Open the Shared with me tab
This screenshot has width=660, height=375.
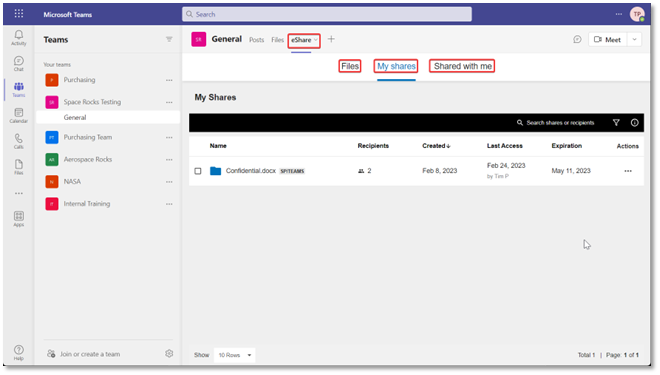tap(462, 66)
